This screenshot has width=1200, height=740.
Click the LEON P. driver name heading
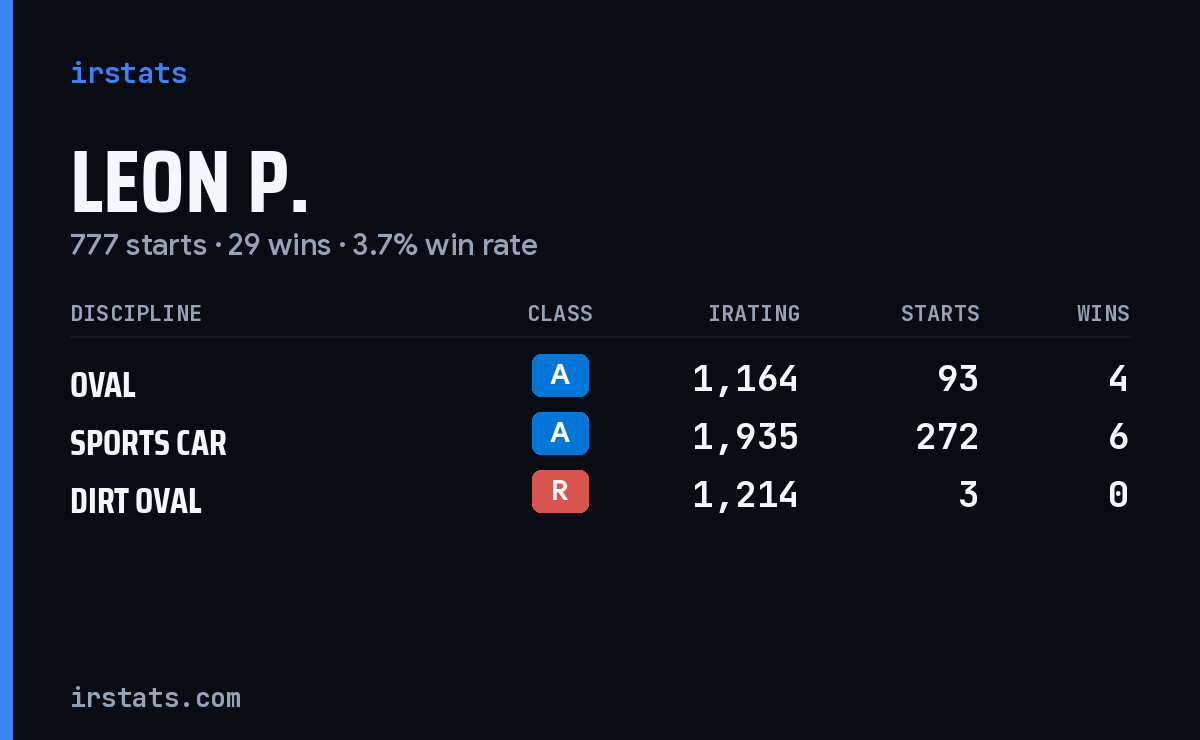(189, 184)
